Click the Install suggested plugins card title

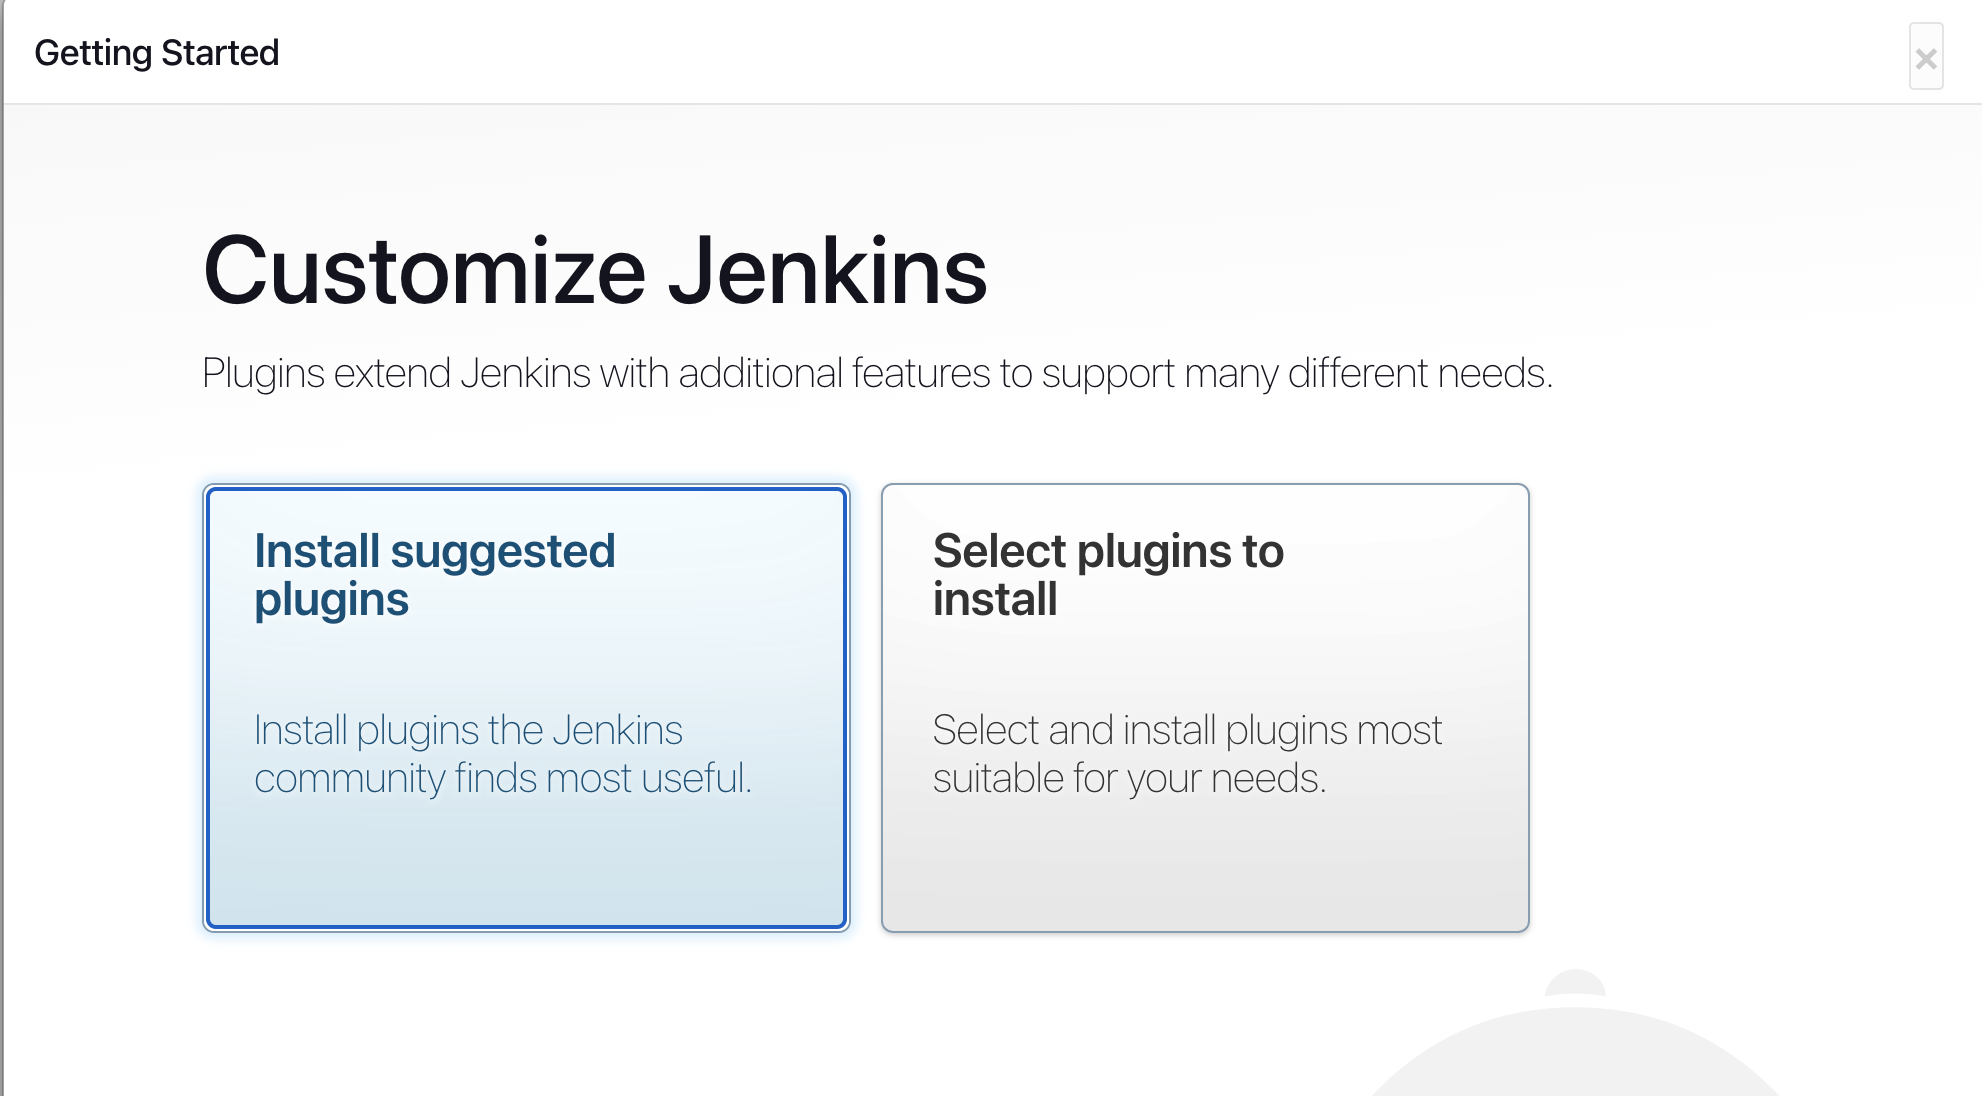pos(435,573)
